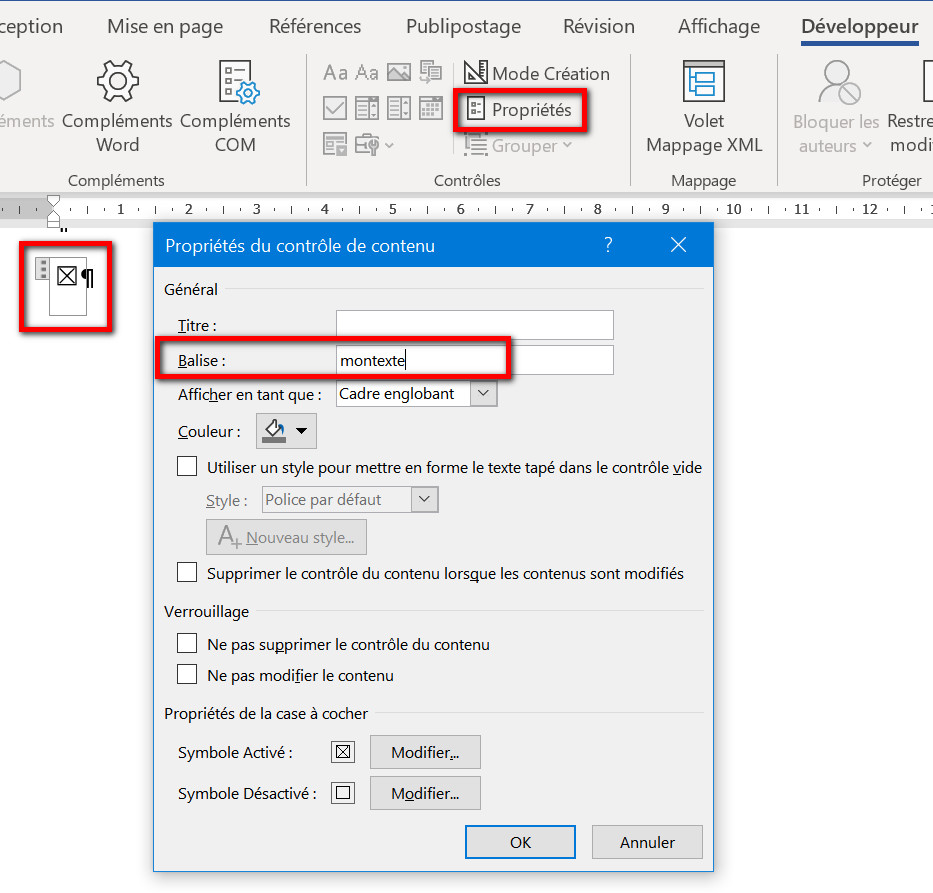The height and width of the screenshot is (893, 933).
Task: Open the Couleur fill color picker
Action: [287, 432]
